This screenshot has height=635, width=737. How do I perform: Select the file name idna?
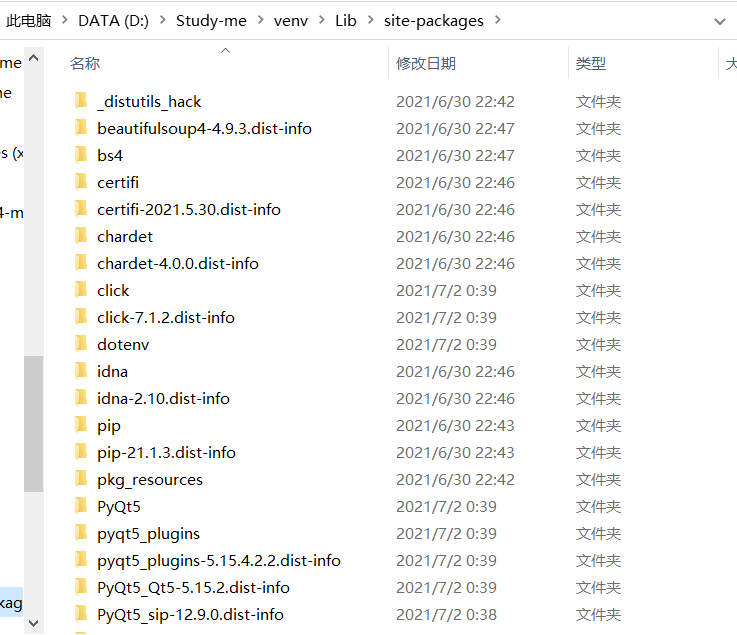112,372
